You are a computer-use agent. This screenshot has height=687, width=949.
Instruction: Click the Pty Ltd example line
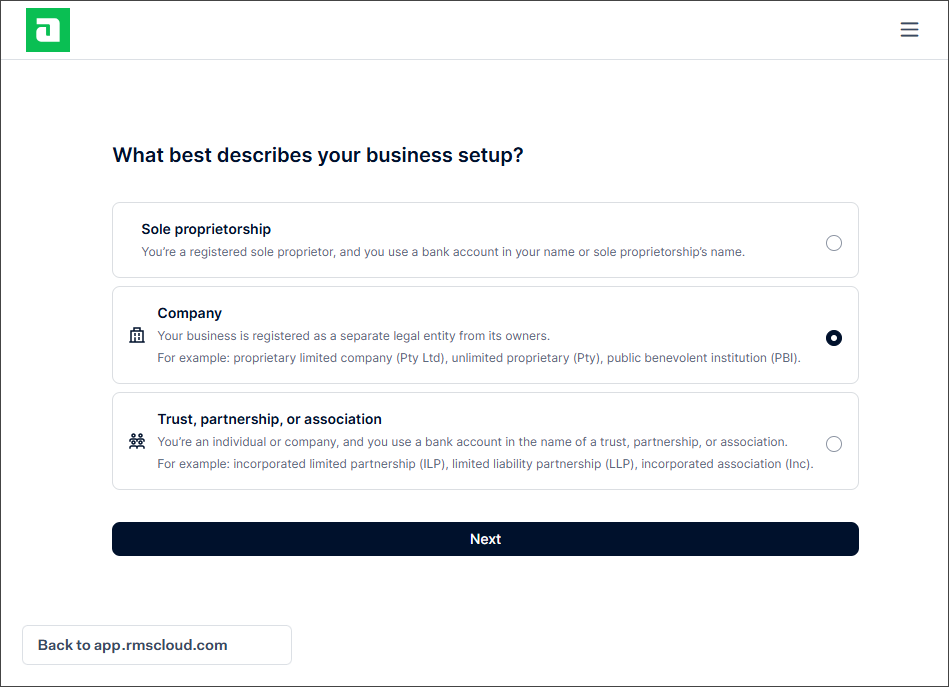[x=479, y=358]
